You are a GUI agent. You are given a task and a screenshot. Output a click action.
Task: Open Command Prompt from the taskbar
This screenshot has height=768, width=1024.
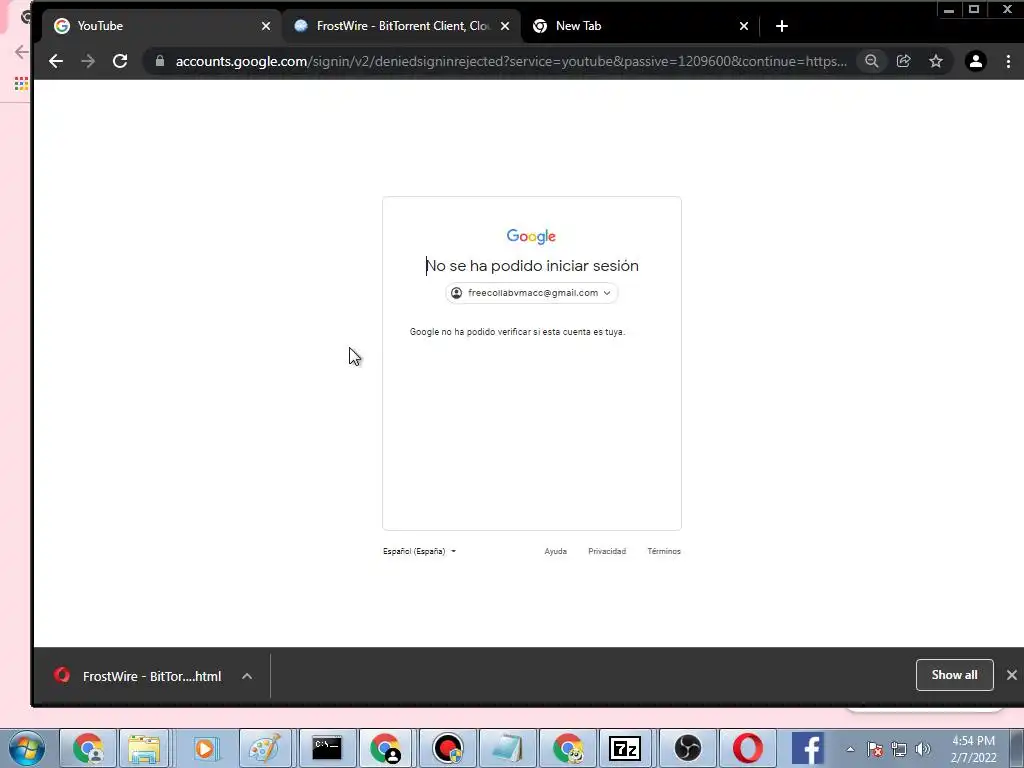pos(327,748)
